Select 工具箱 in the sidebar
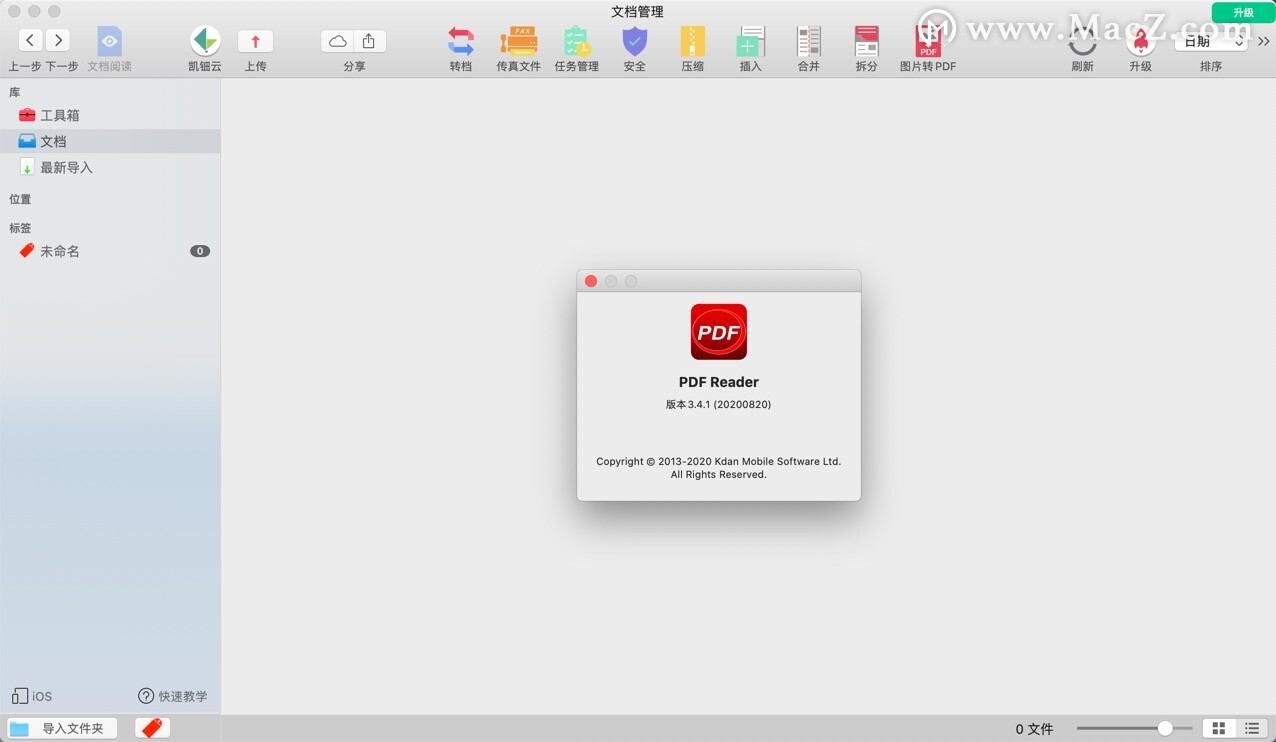The width and height of the screenshot is (1276, 742). [x=110, y=115]
